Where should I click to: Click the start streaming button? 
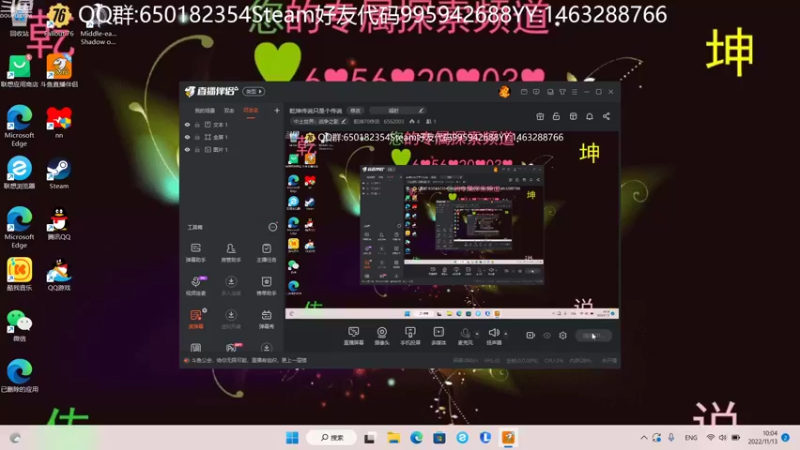pos(593,336)
